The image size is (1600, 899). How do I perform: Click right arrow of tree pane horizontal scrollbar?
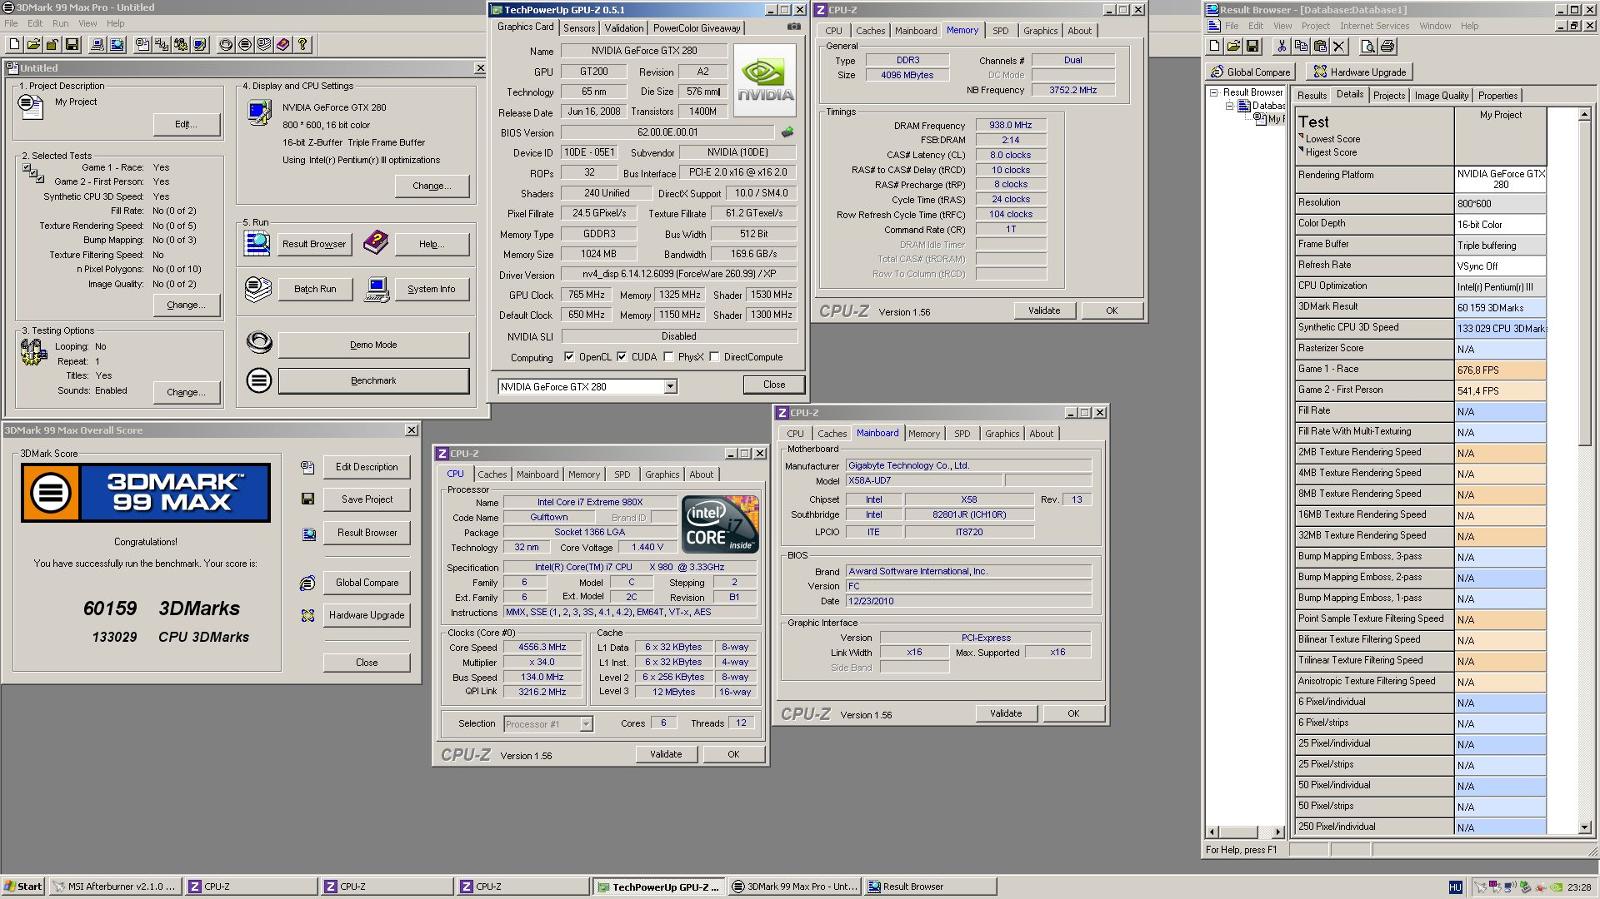pyautogui.click(x=1277, y=832)
